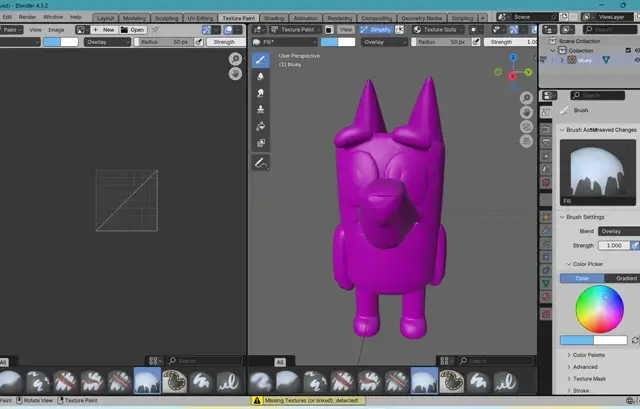The image size is (640, 409).
Task: Click Radius field in viewport header
Action: click(441, 42)
